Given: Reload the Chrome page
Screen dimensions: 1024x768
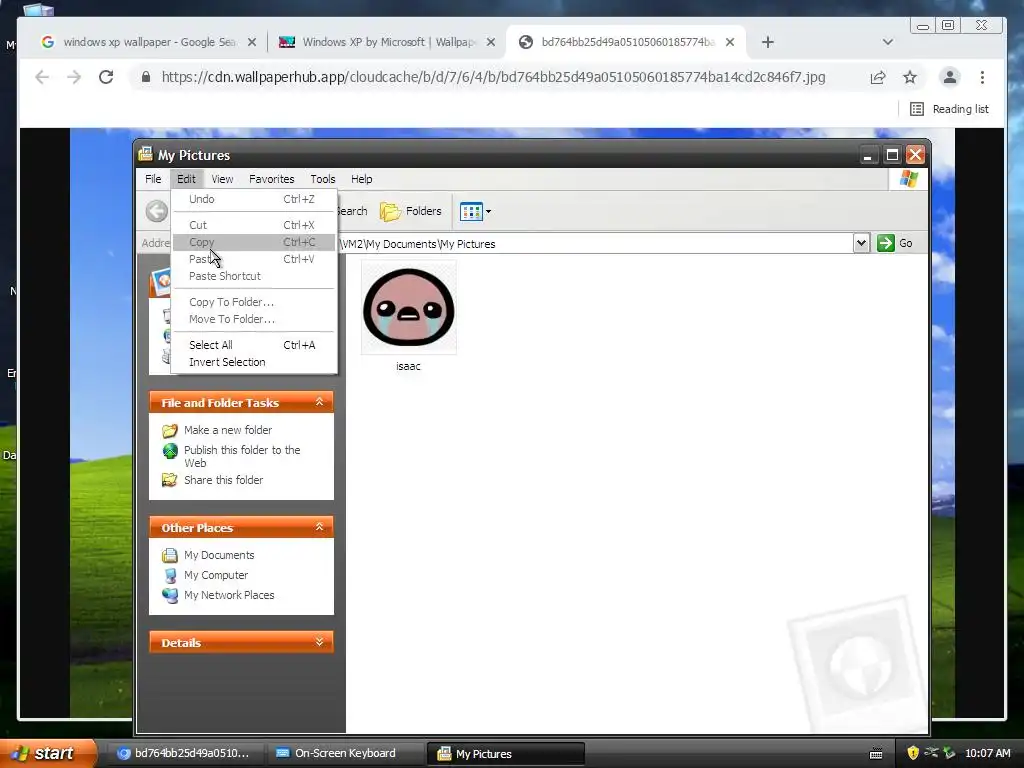Looking at the screenshot, I should tap(106, 77).
